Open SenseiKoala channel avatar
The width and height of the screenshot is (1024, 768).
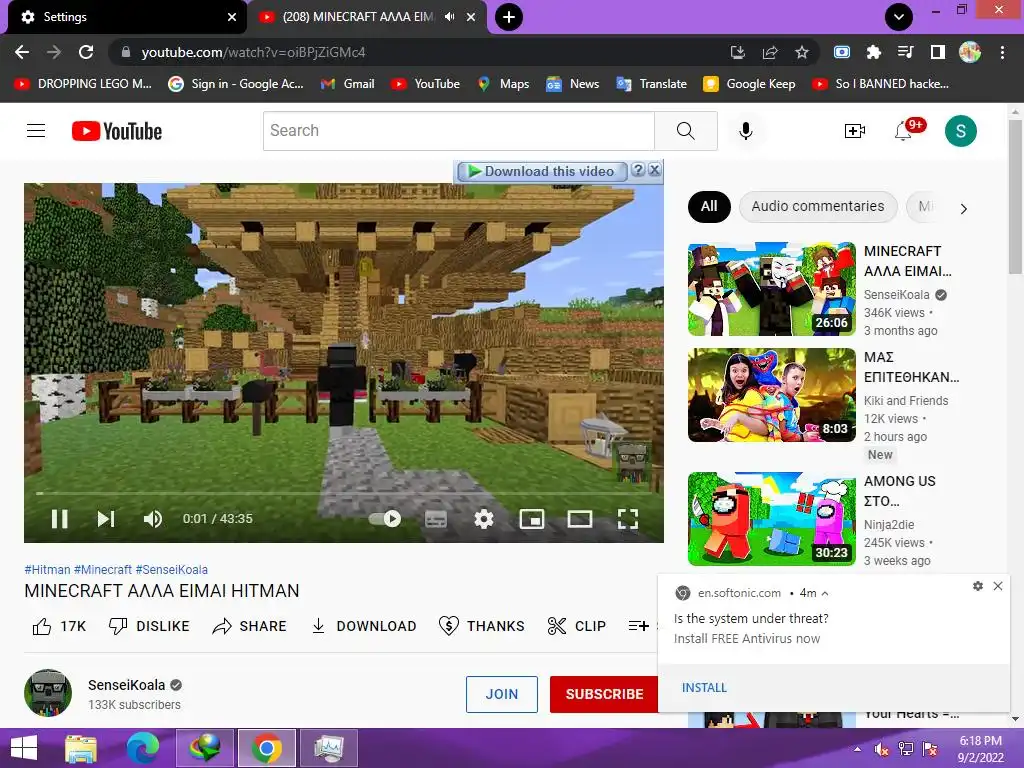pos(48,693)
